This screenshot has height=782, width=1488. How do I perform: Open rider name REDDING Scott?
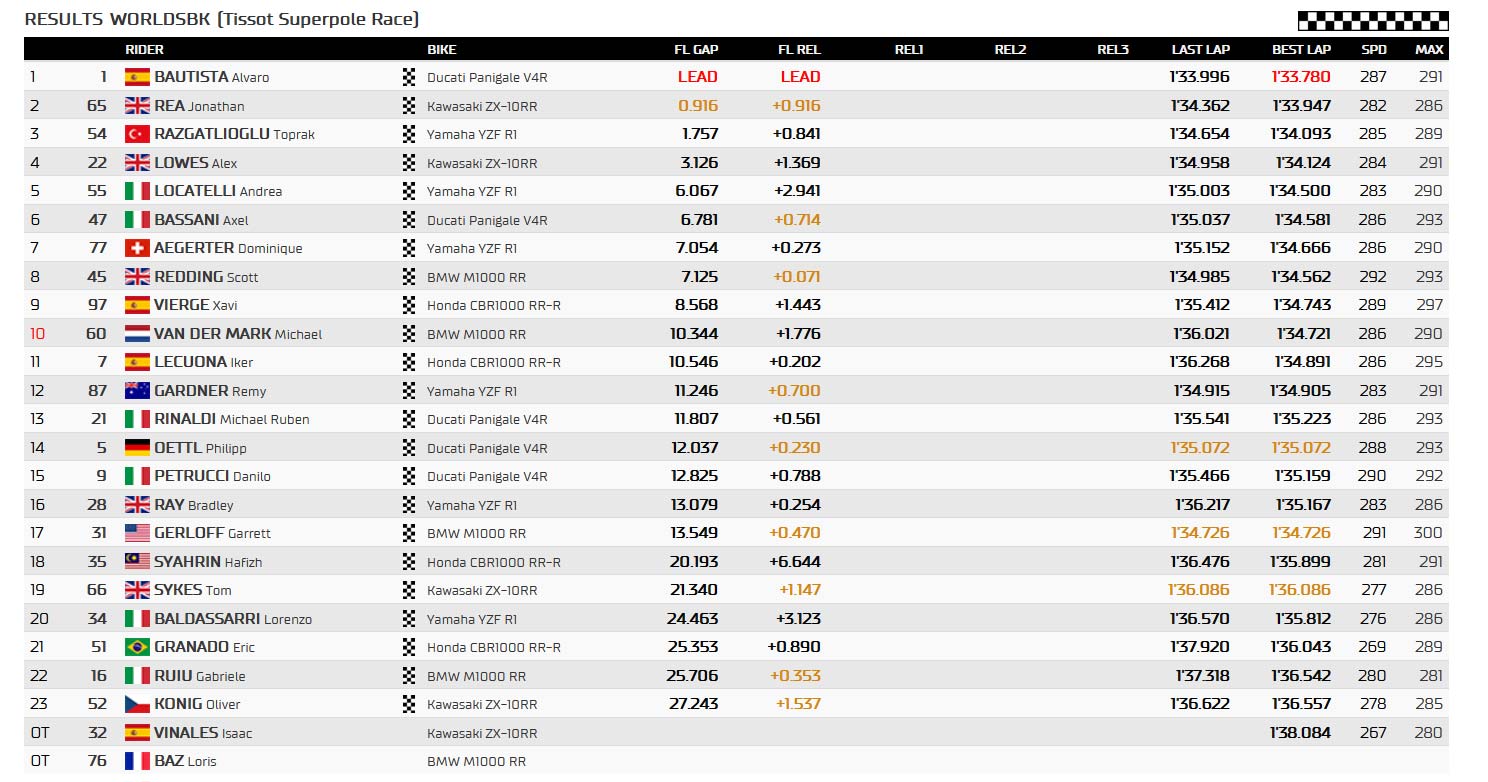(x=201, y=277)
